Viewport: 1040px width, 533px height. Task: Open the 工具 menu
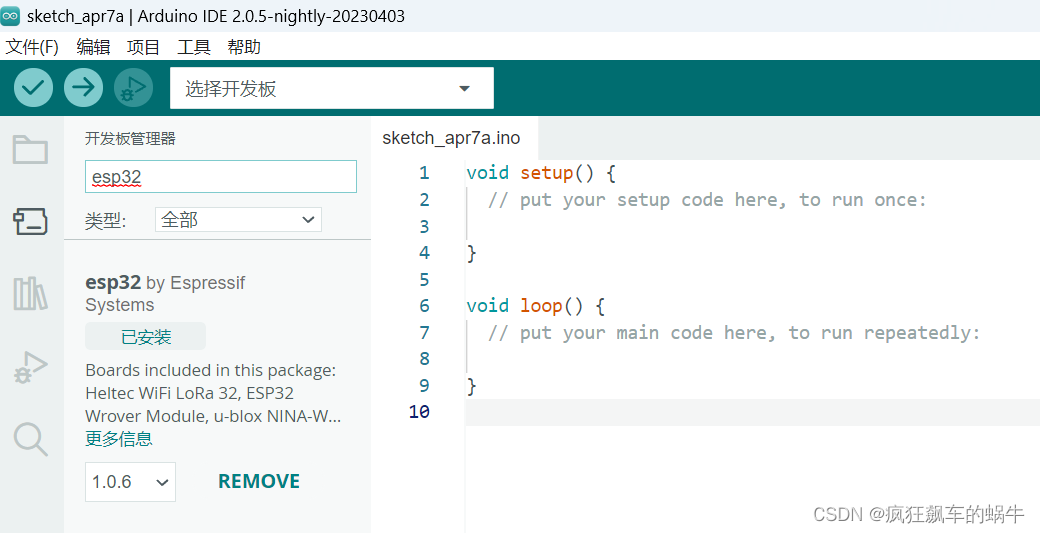click(x=194, y=47)
